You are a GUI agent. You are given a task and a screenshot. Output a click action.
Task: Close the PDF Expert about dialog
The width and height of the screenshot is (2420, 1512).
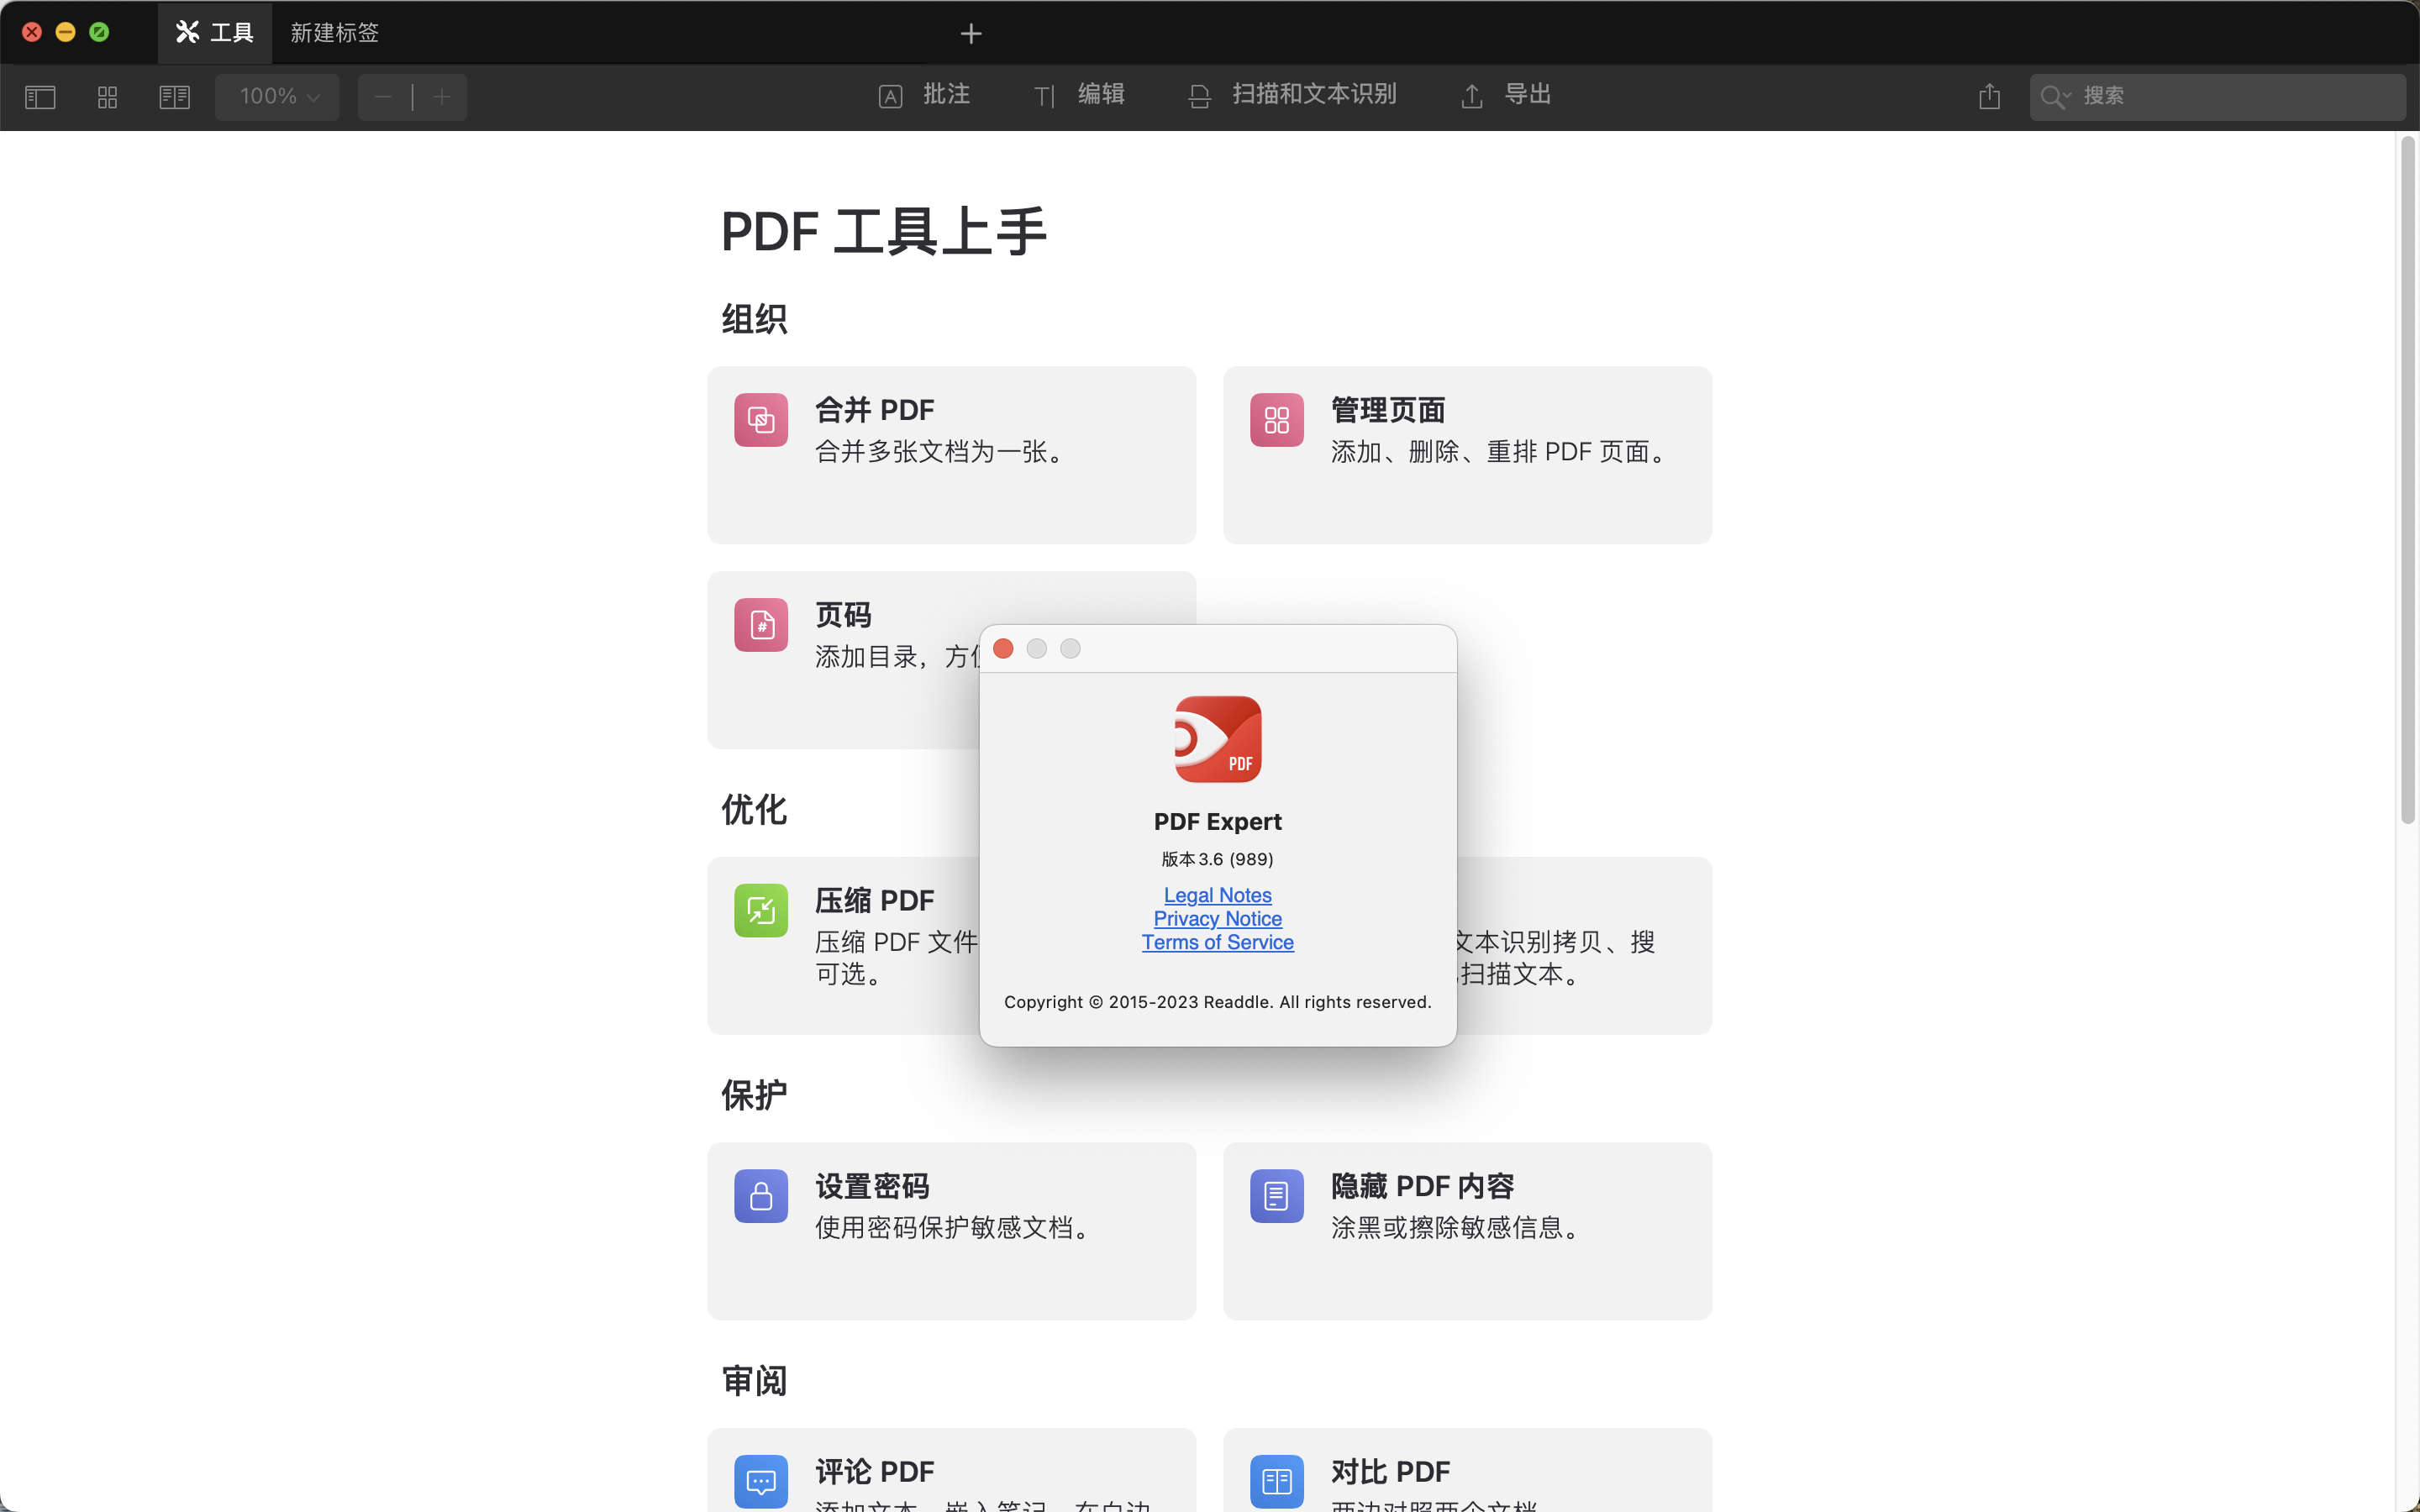[1003, 649]
